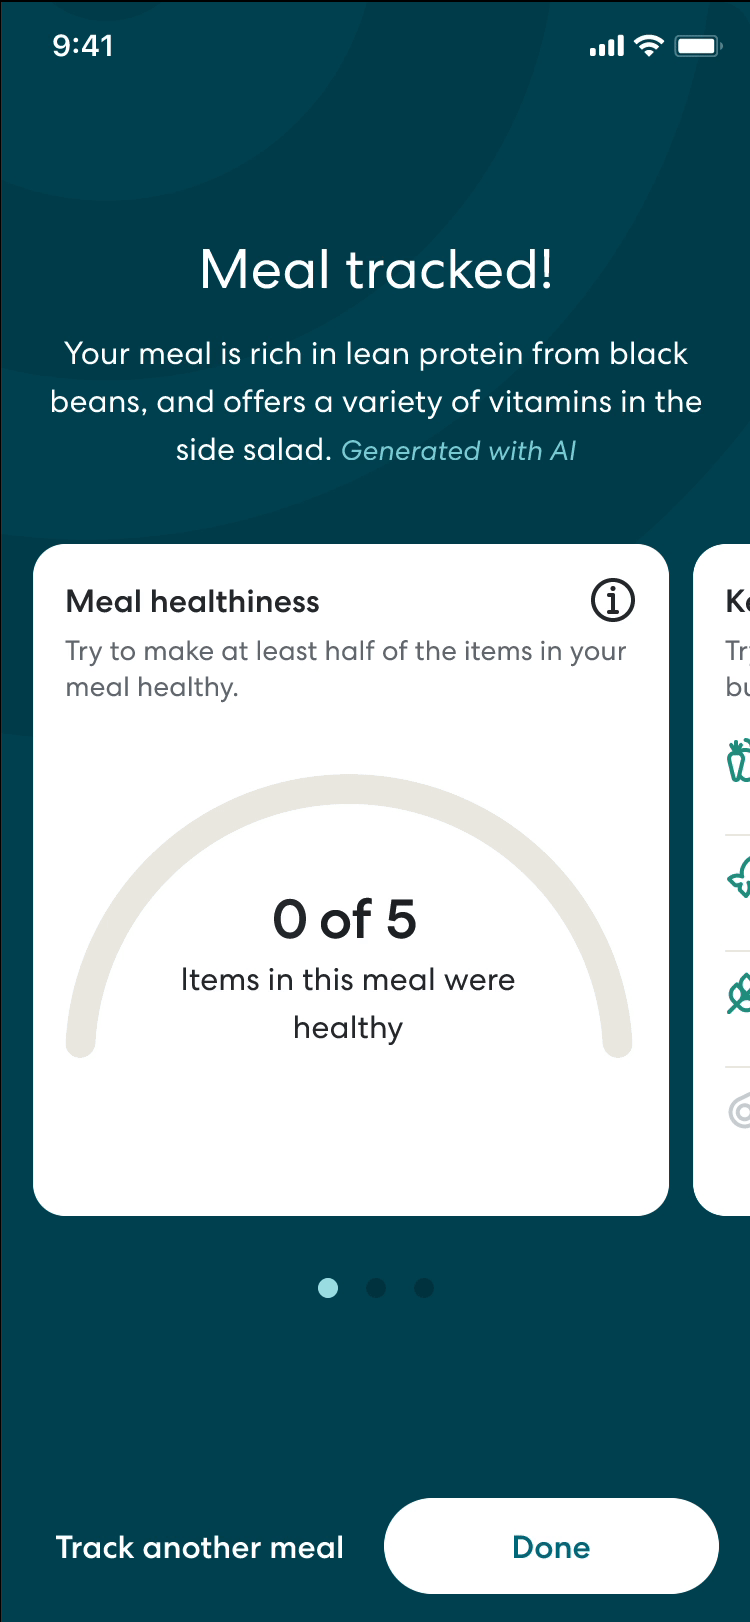Tap the Meal healthiness card title

coord(193,602)
